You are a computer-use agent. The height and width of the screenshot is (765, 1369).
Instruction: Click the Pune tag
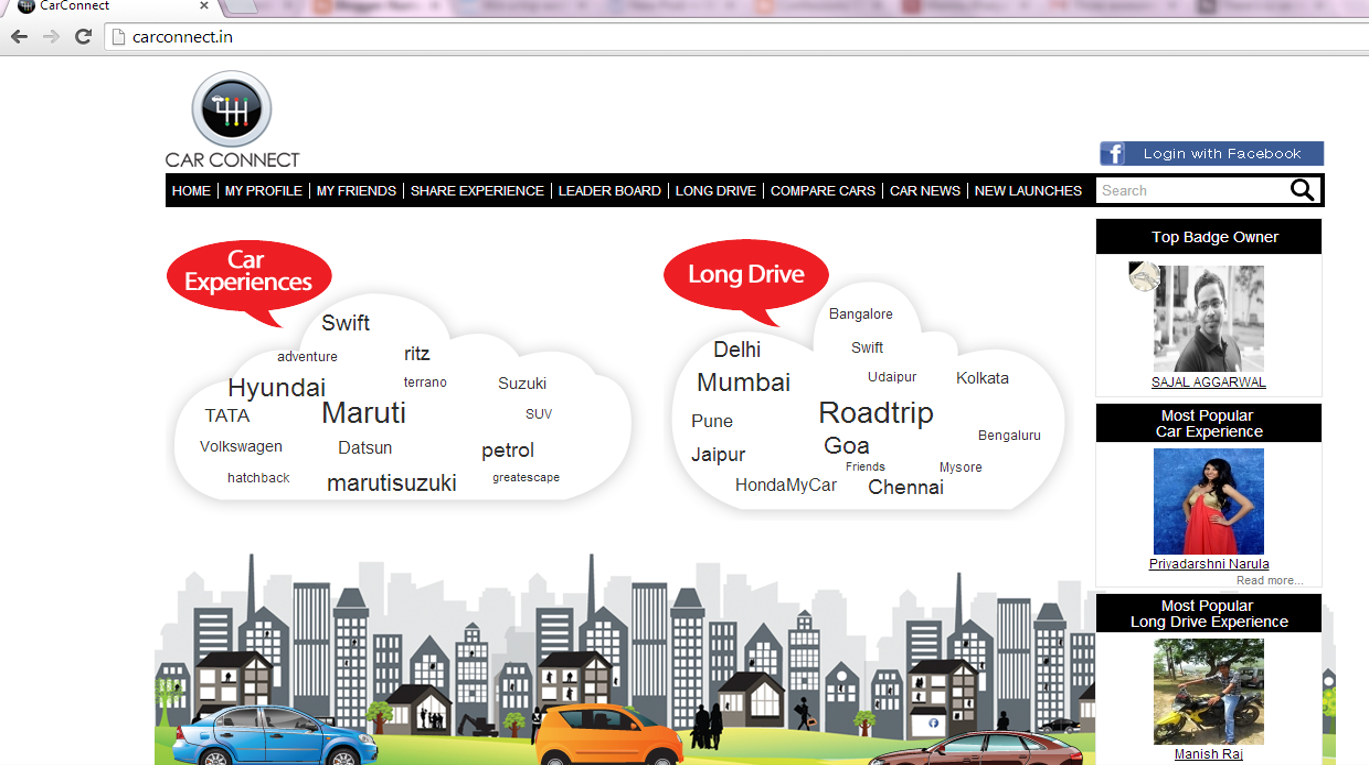click(x=712, y=421)
